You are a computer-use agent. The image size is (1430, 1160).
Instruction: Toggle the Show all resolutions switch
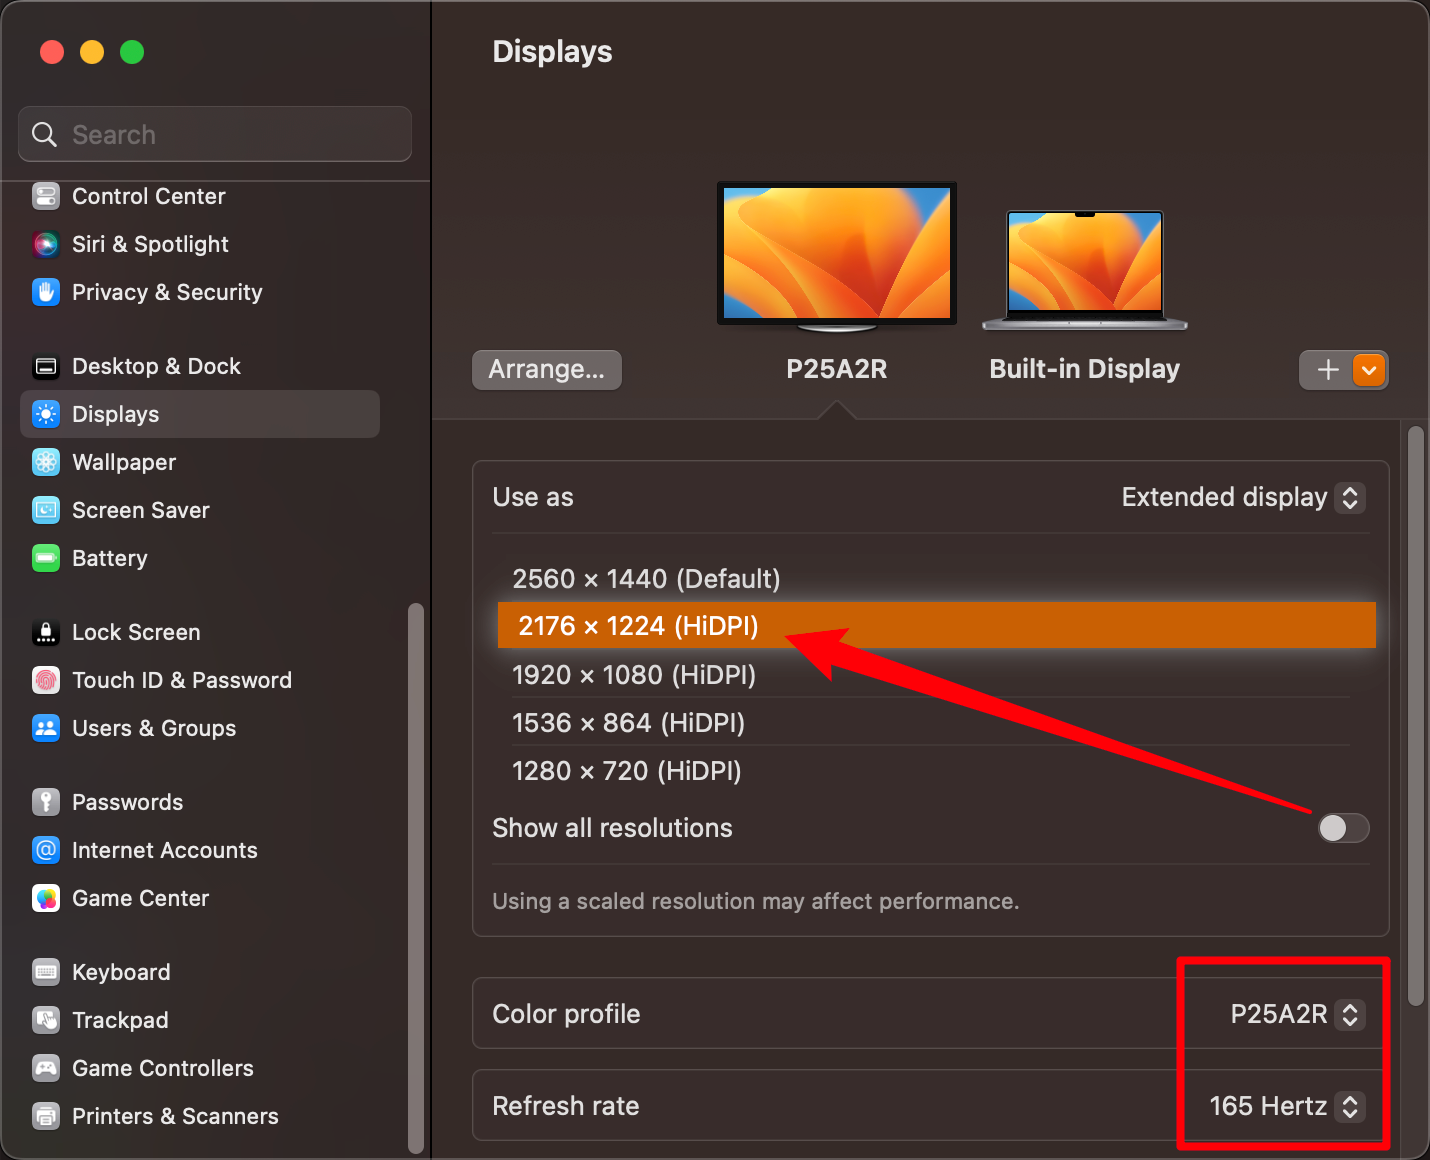click(1343, 828)
